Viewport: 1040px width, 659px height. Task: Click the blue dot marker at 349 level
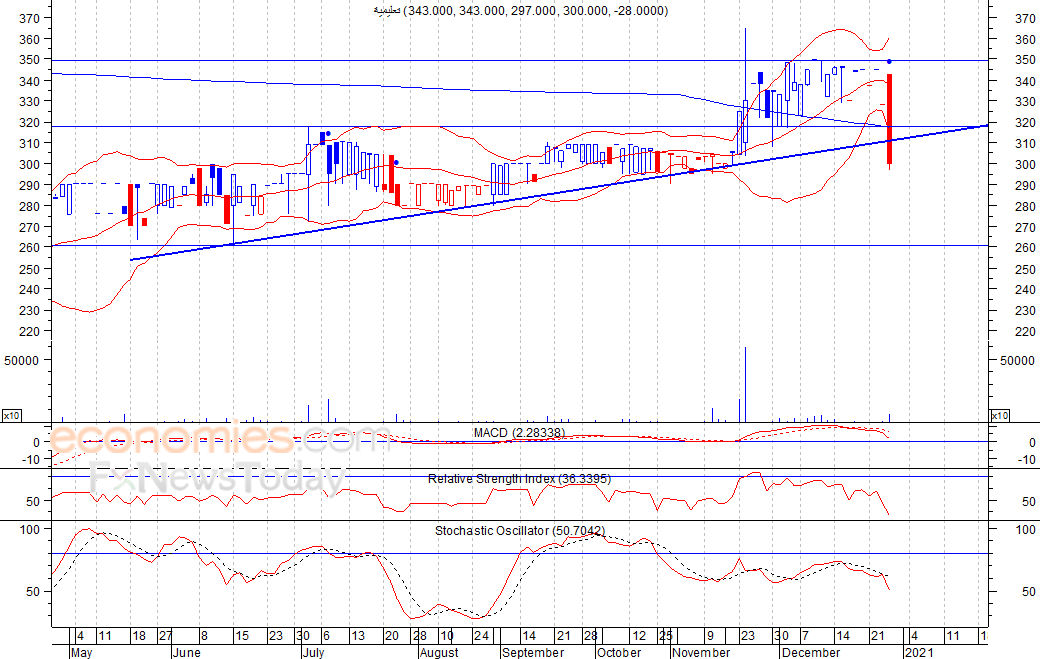pos(889,62)
